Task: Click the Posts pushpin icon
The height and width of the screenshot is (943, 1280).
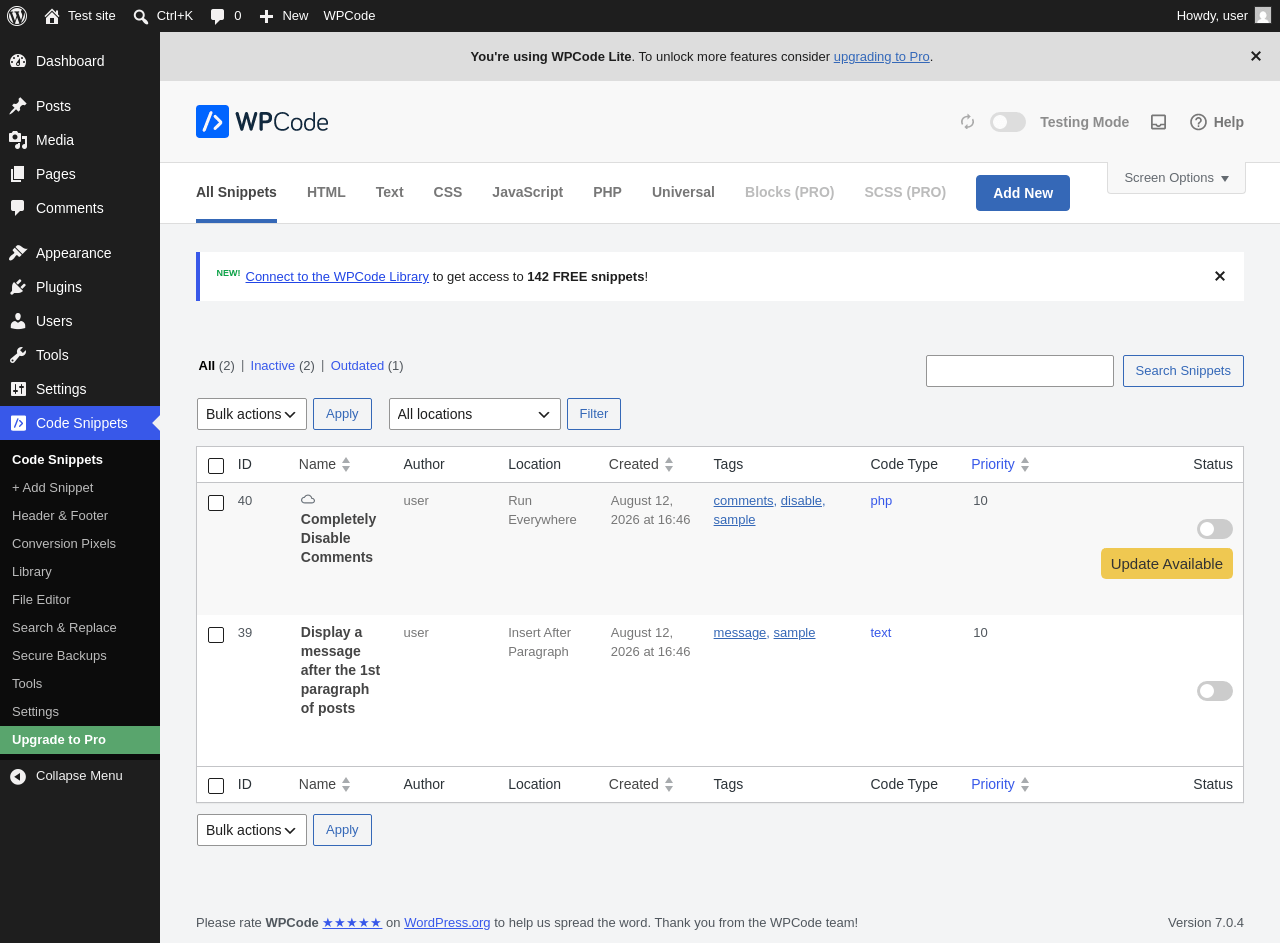Action: (x=18, y=106)
